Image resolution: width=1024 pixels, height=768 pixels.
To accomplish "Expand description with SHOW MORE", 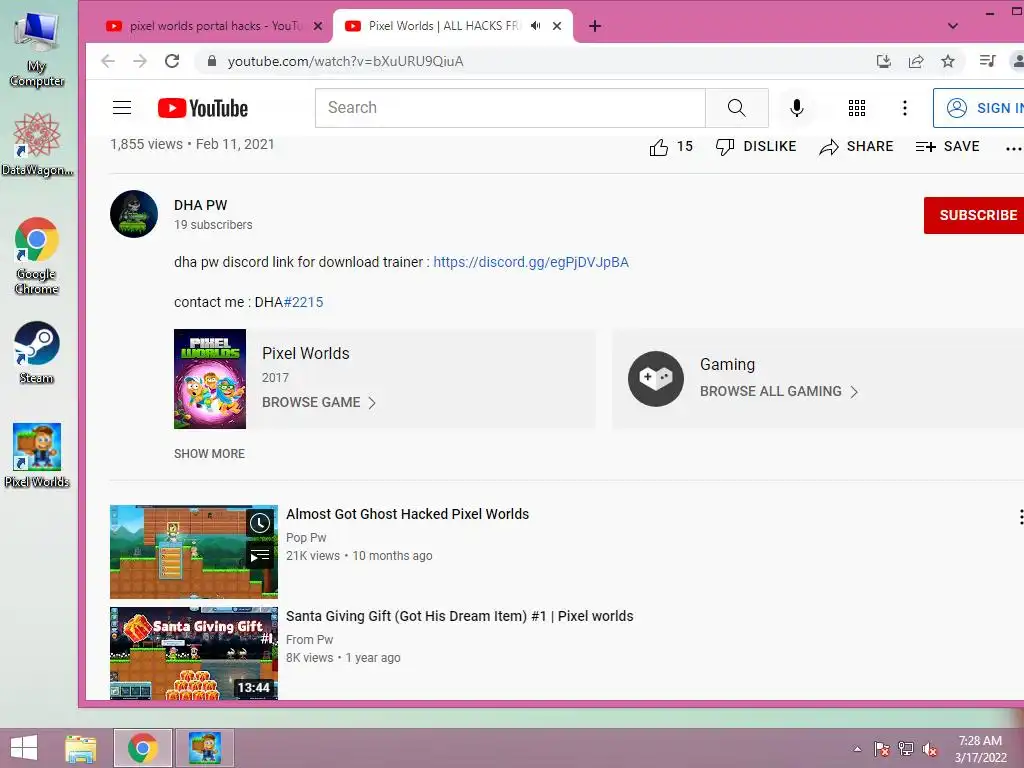I will coord(209,454).
